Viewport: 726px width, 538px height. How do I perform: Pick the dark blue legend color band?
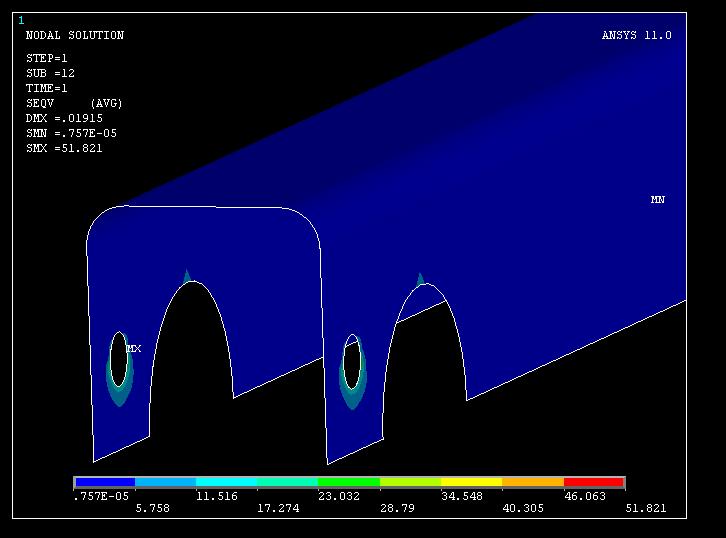(105, 482)
